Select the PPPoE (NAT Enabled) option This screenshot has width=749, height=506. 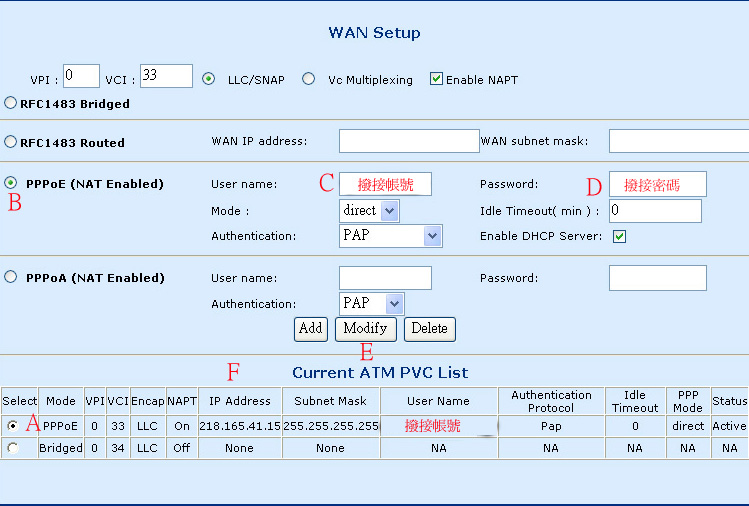[x=11, y=183]
